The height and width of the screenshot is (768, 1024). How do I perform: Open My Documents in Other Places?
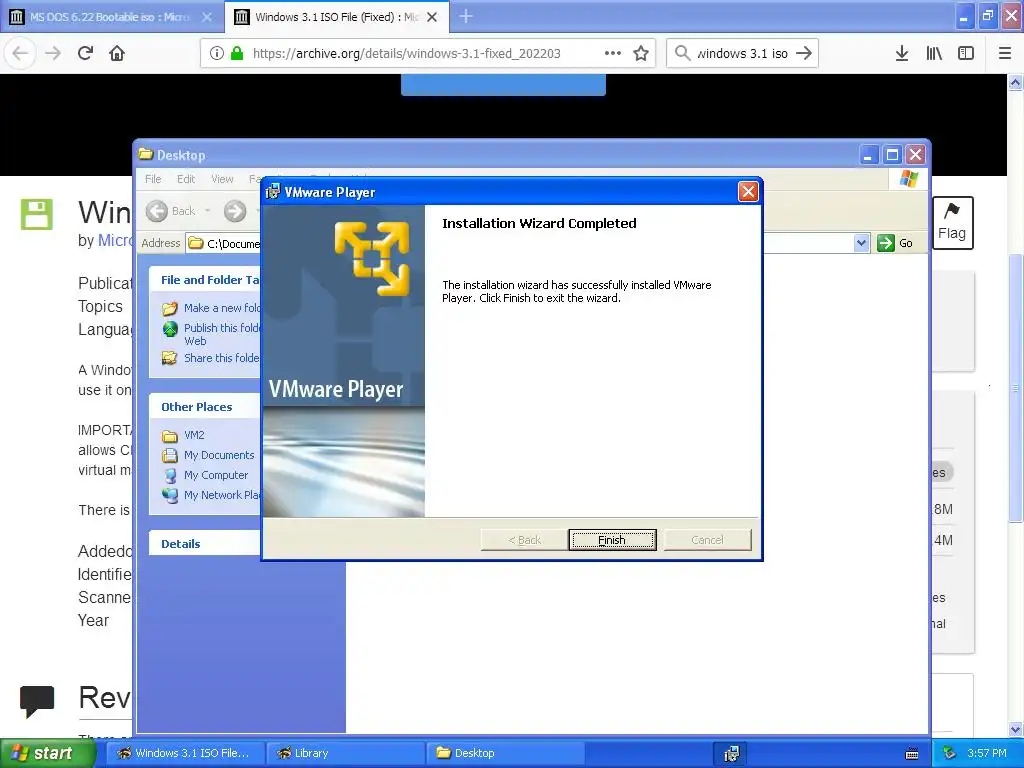pyautogui.click(x=208, y=455)
